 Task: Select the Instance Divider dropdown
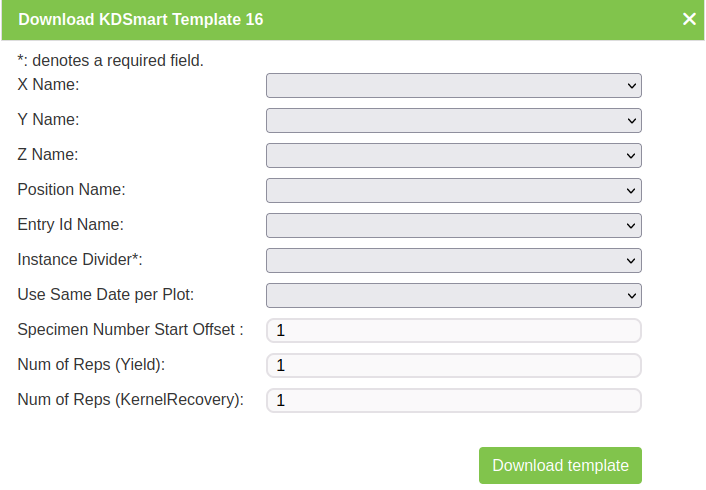[453, 261]
